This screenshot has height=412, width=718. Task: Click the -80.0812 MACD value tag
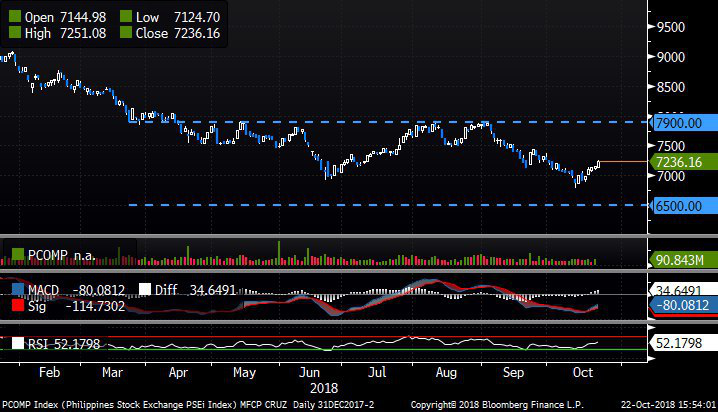click(680, 307)
